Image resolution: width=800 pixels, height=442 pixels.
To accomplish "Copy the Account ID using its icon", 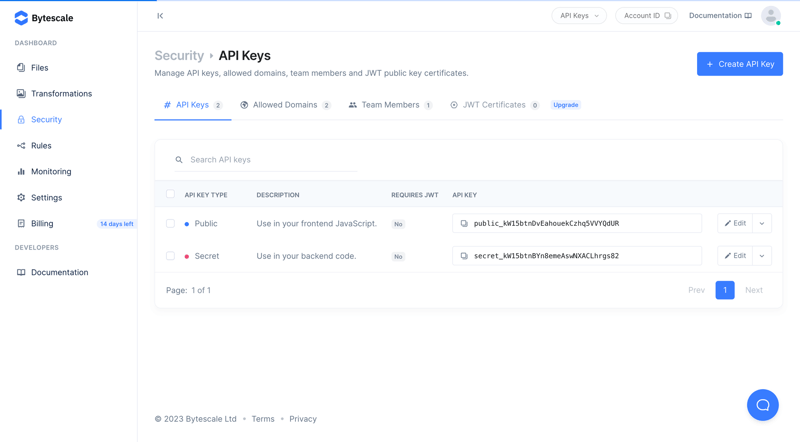I will point(668,16).
